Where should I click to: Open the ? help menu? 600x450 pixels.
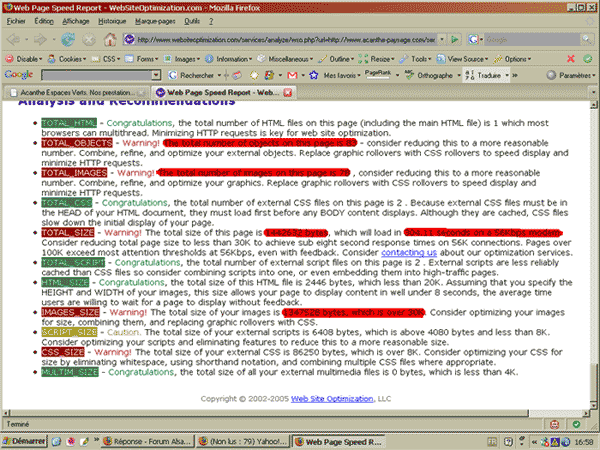(x=211, y=21)
